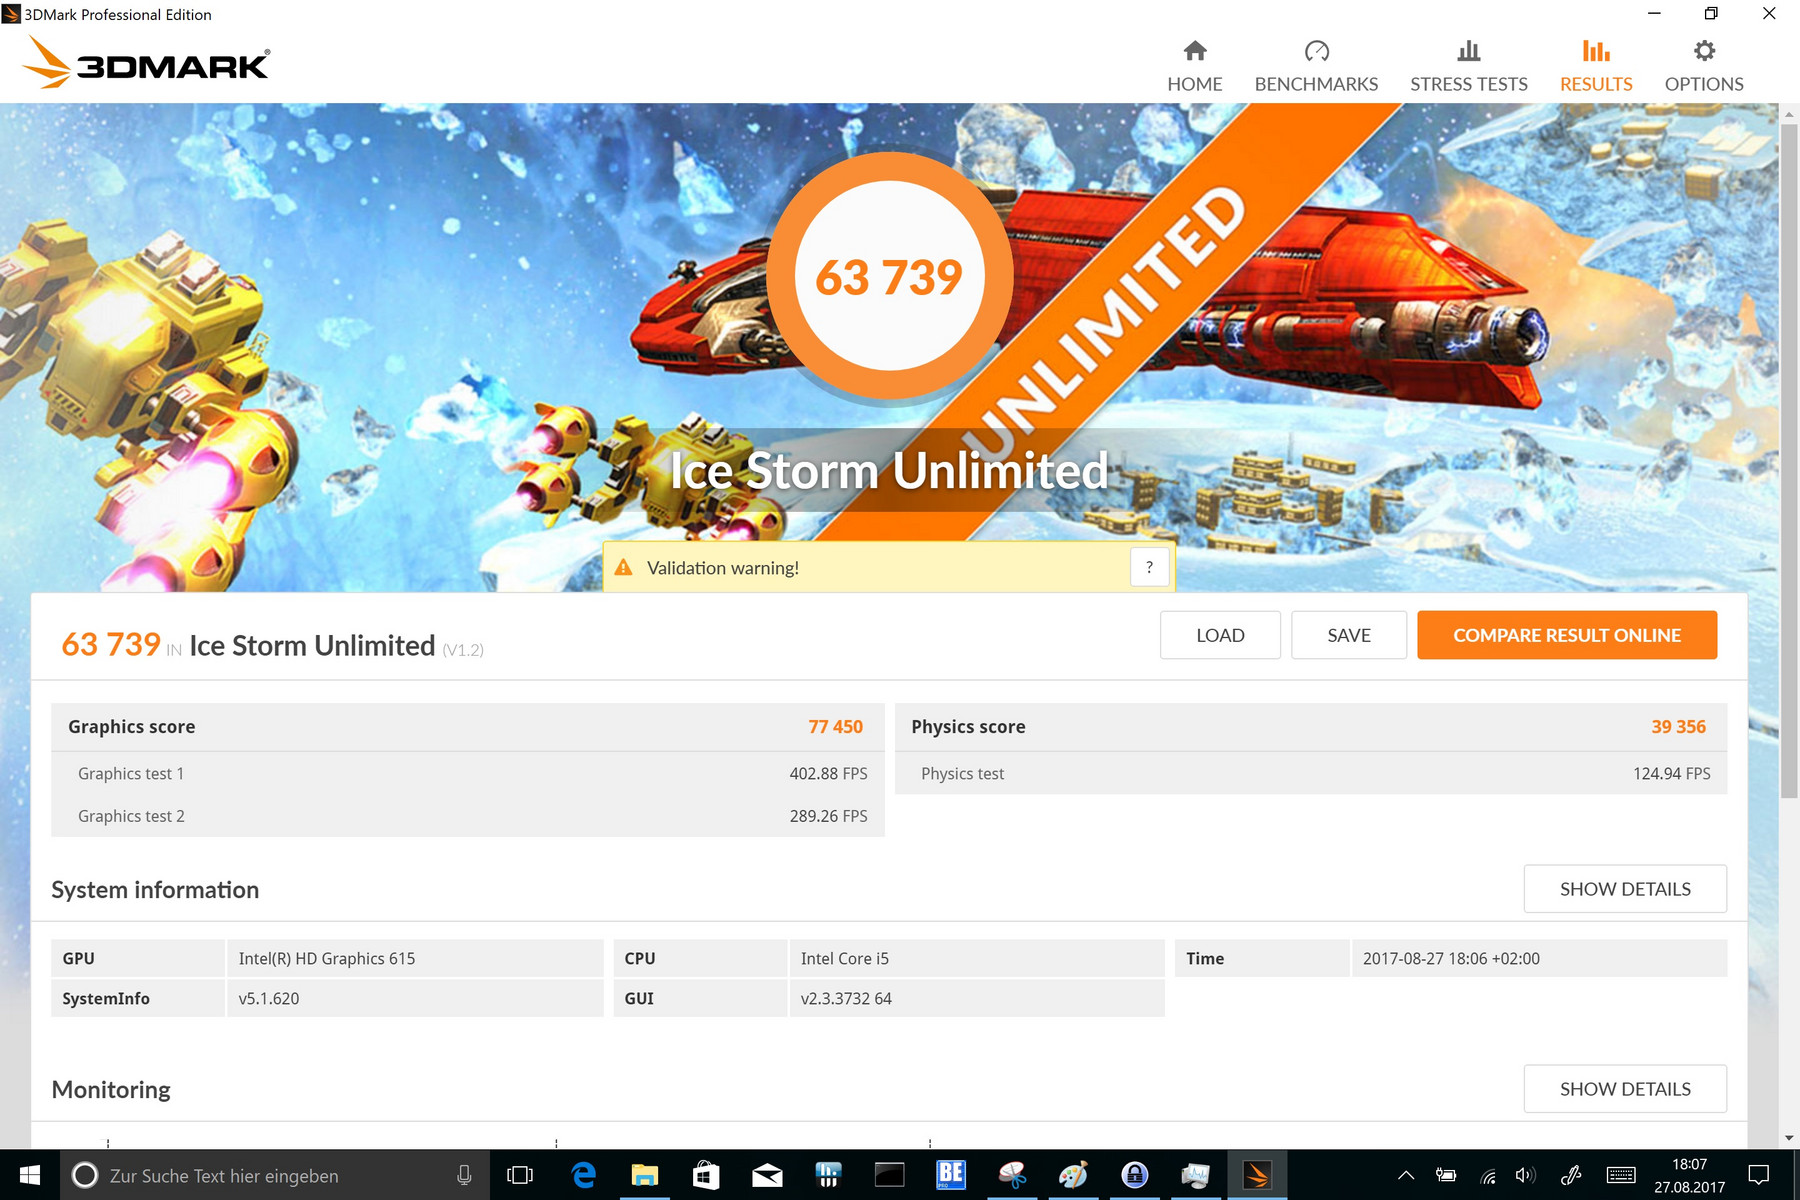Open the Windows Start menu

tap(30, 1175)
